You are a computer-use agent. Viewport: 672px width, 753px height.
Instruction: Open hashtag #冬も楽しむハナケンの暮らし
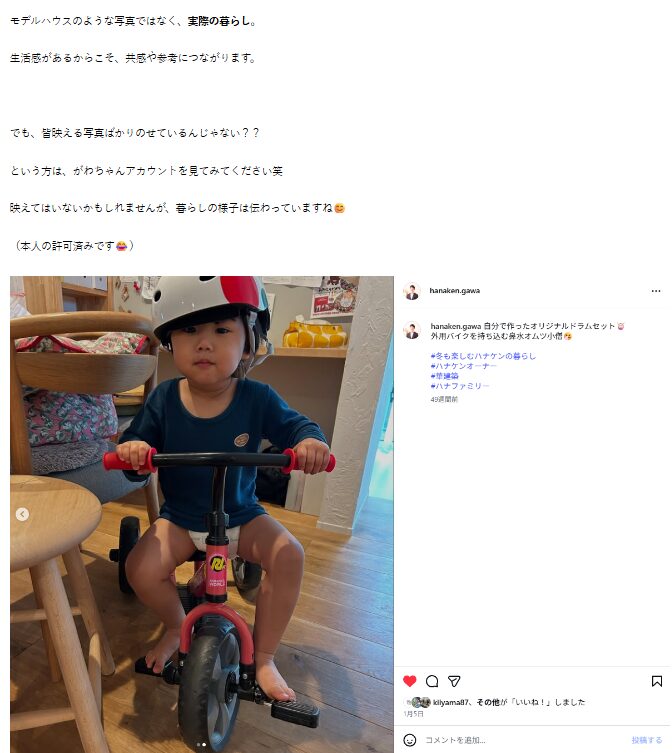pyautogui.click(x=483, y=356)
